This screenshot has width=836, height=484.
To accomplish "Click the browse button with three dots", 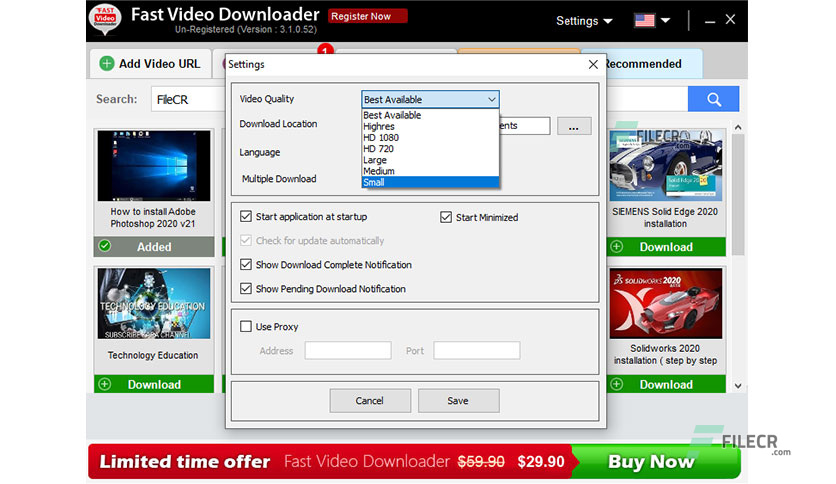I will click(x=574, y=126).
